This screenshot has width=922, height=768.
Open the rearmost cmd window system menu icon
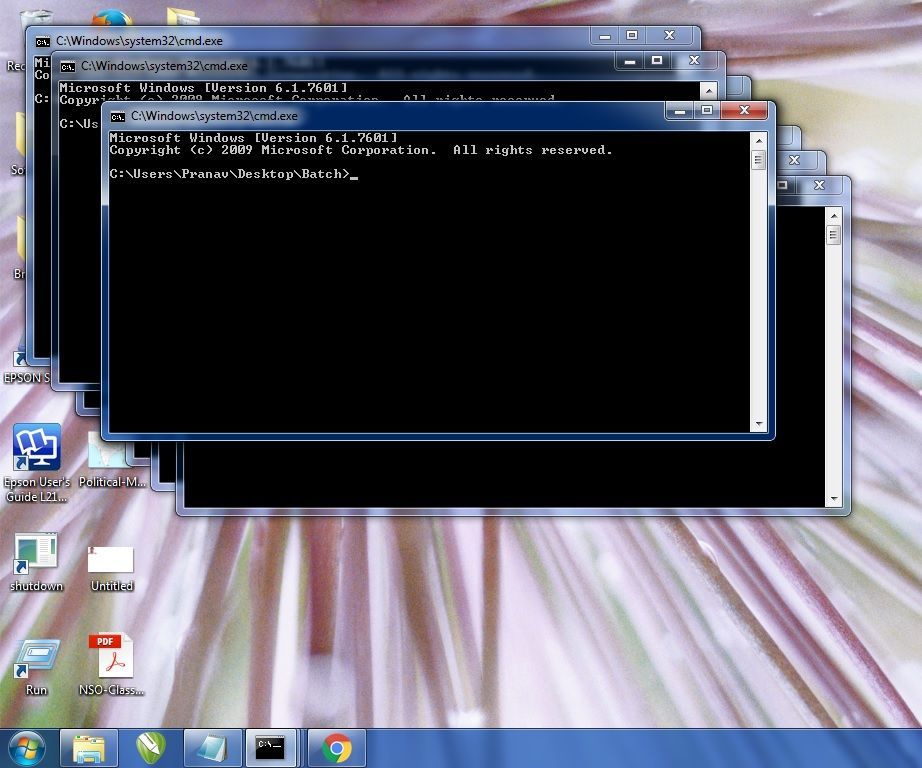42,41
